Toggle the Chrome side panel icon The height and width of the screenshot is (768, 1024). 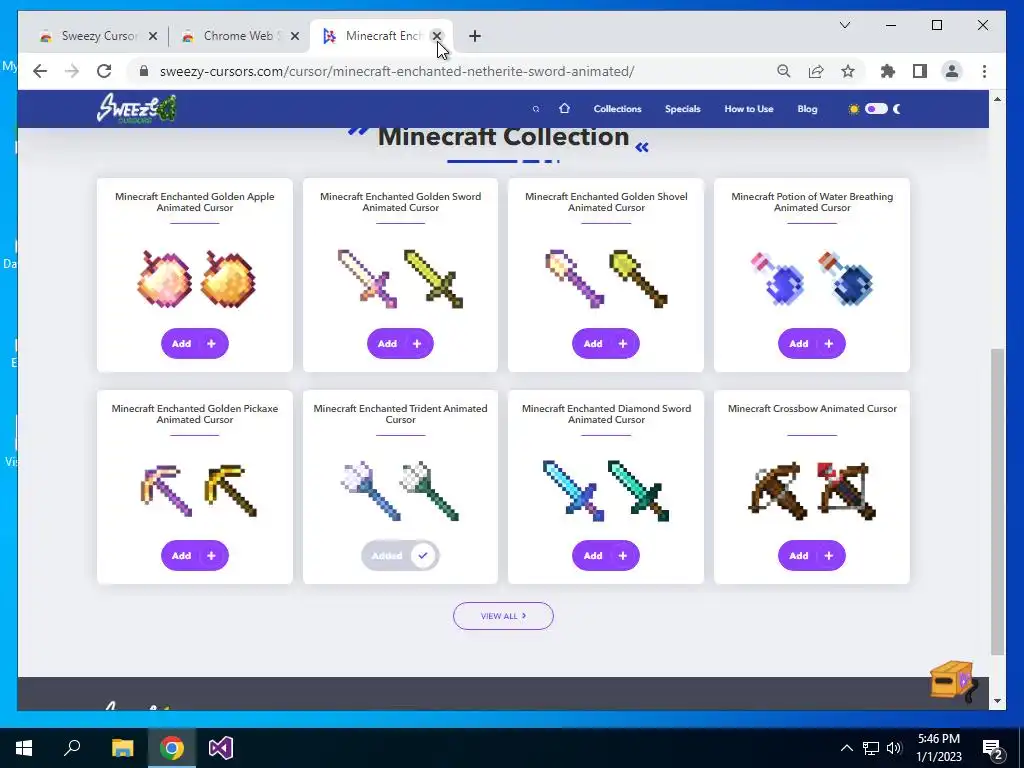[920, 71]
